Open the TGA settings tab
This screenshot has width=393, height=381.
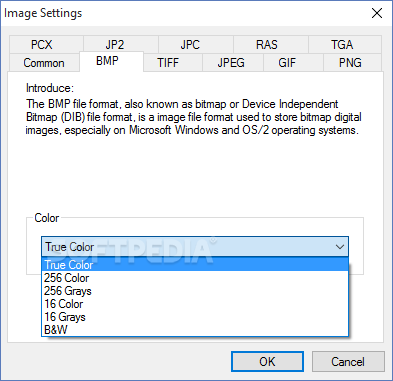(x=345, y=44)
